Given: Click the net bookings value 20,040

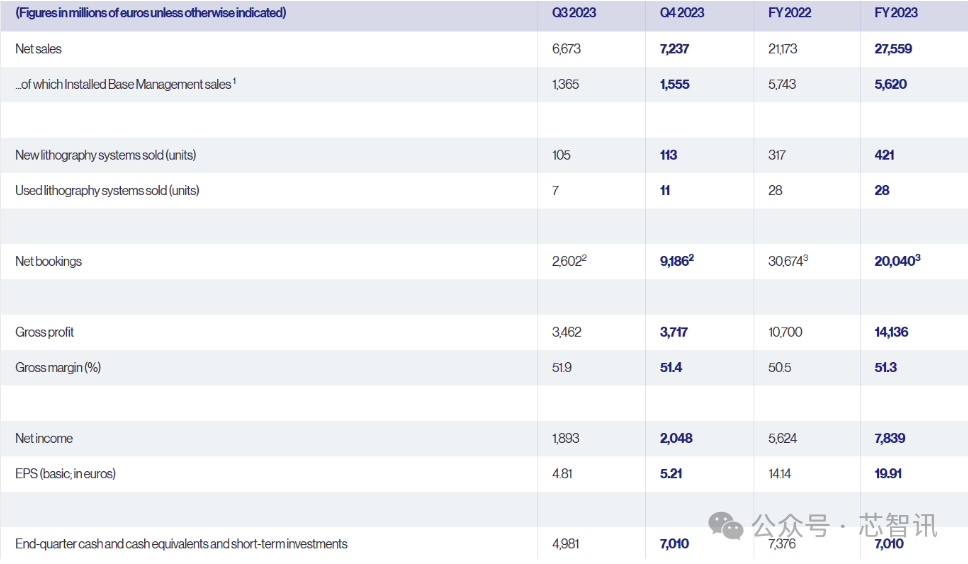Looking at the screenshot, I should 897,261.
